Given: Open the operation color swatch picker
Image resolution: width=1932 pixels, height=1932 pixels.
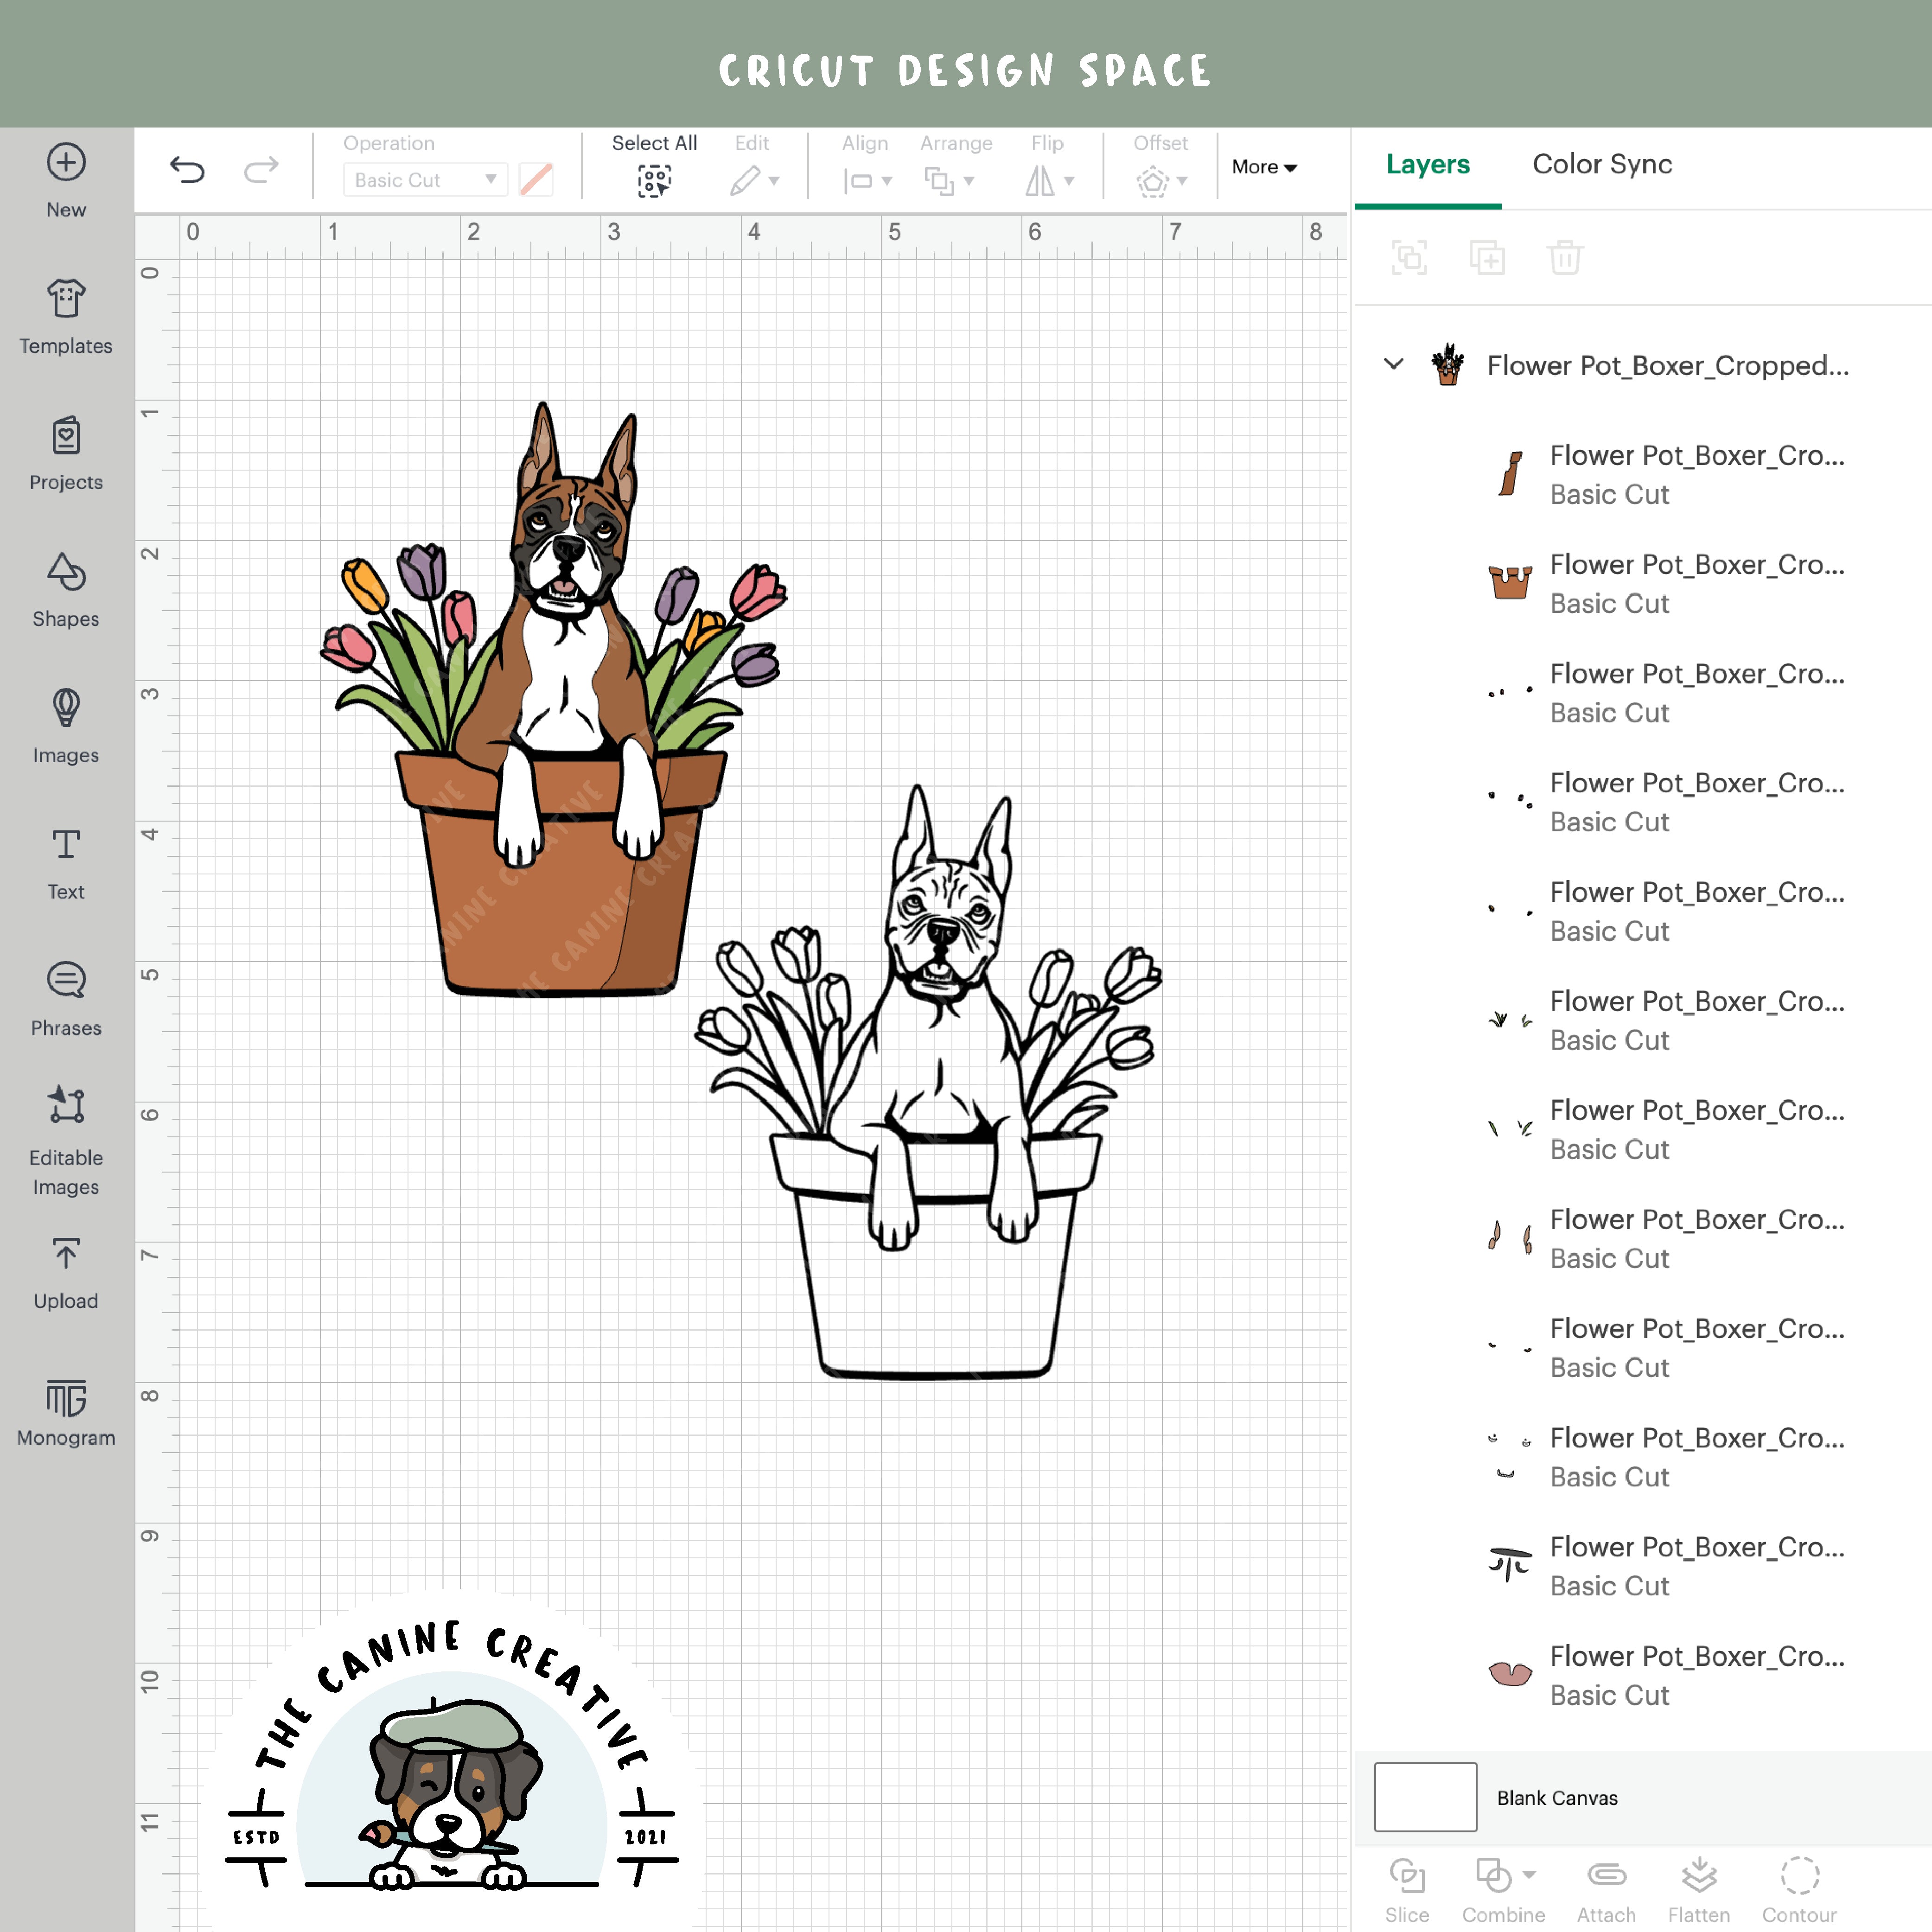Looking at the screenshot, I should click(537, 180).
